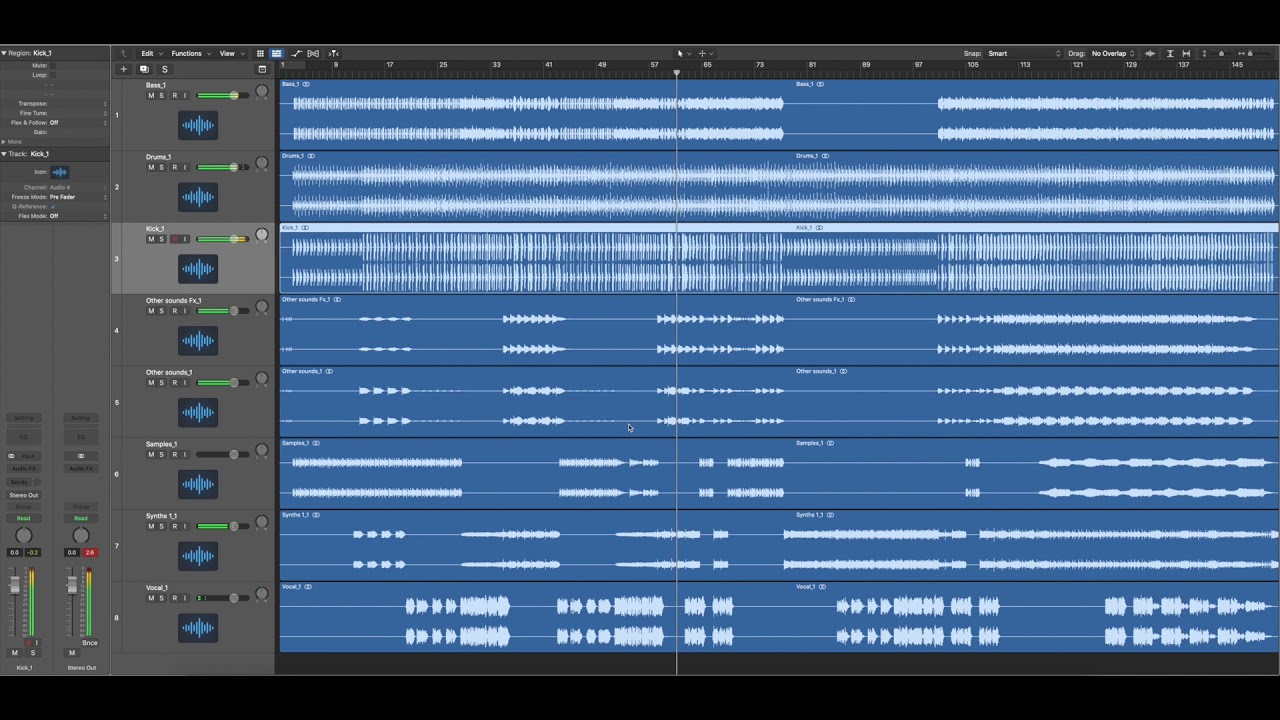Open the left-click pointer tool menu
This screenshot has width=1280, height=720.
point(683,53)
